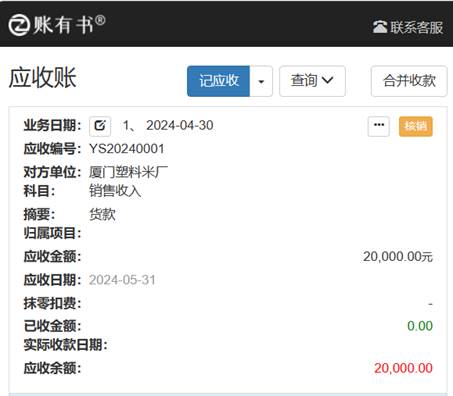Click the subject value 销售收入
This screenshot has width=453, height=396.
[x=115, y=191]
